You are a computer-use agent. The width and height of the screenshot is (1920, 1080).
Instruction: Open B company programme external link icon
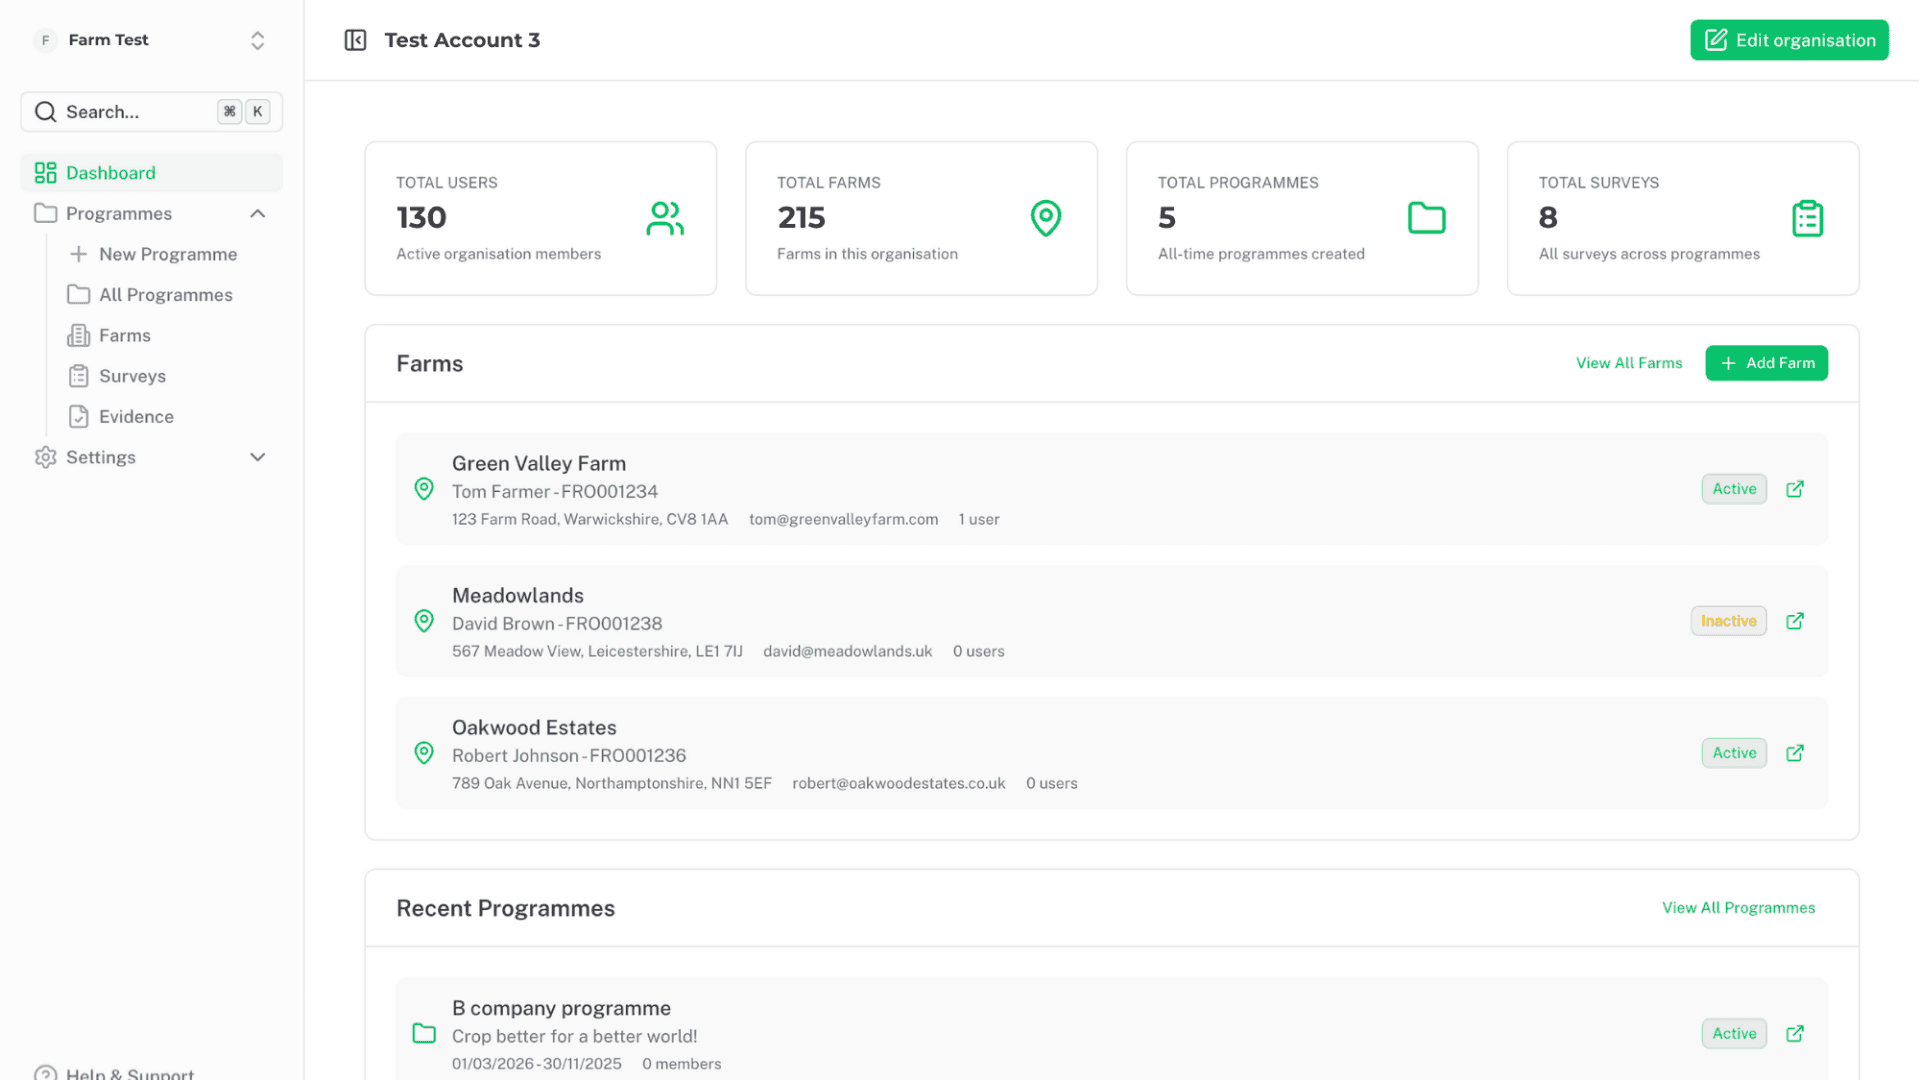1795,1034
